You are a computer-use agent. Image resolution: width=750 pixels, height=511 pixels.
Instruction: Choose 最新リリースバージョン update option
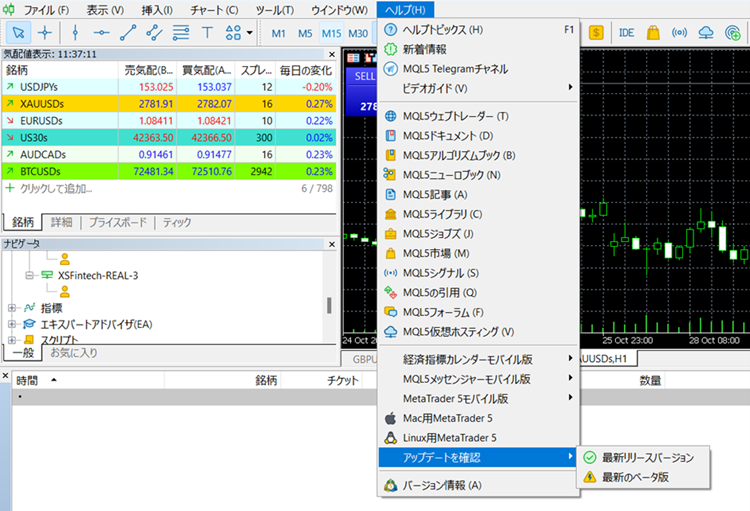point(643,458)
